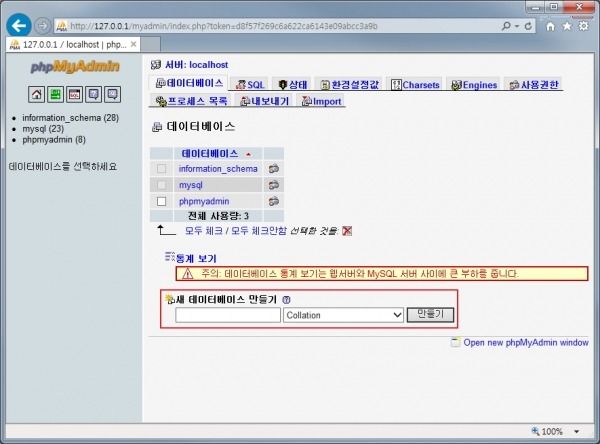The width and height of the screenshot is (600, 444).
Task: Click the new database name input field
Action: [x=228, y=315]
